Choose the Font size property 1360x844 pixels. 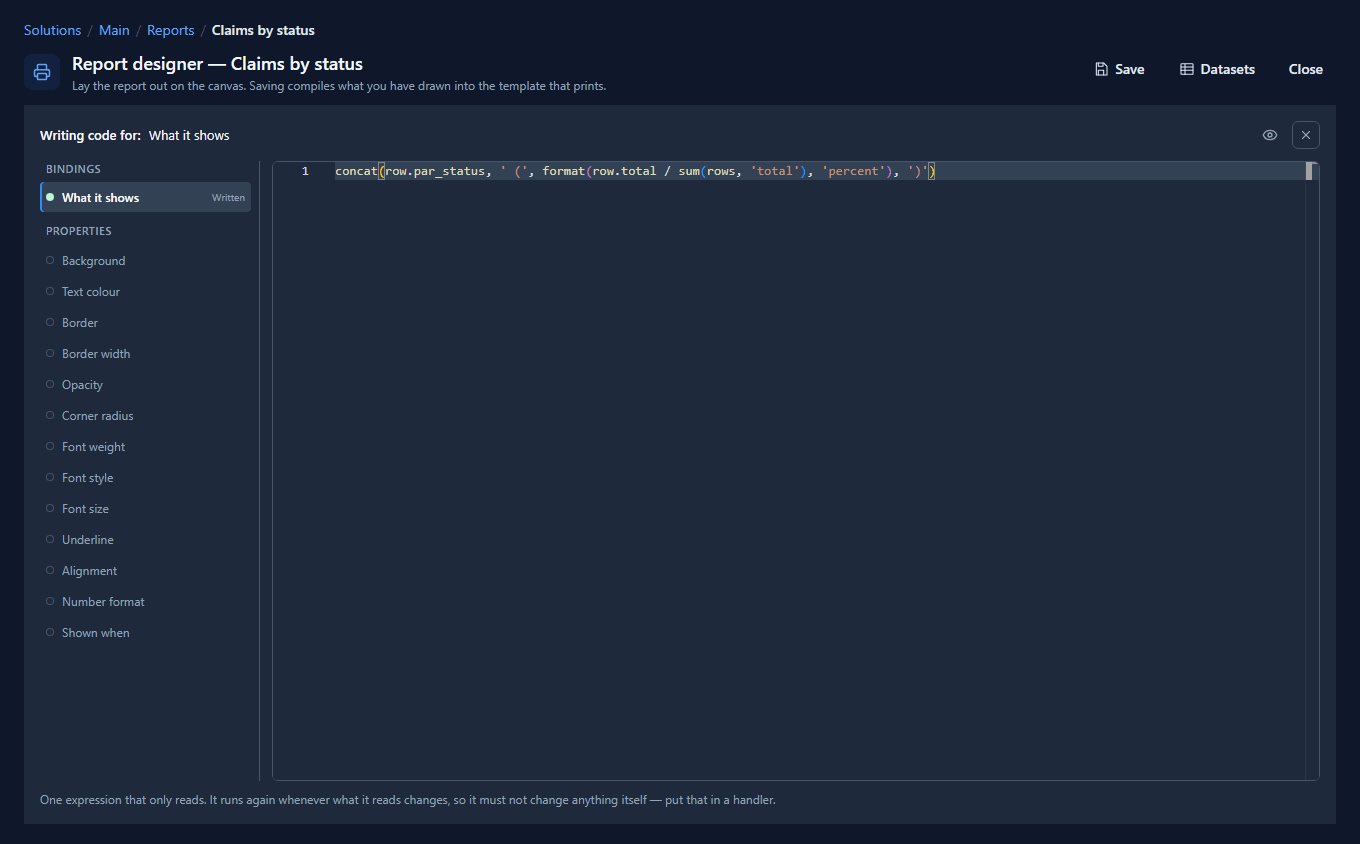(x=146, y=509)
